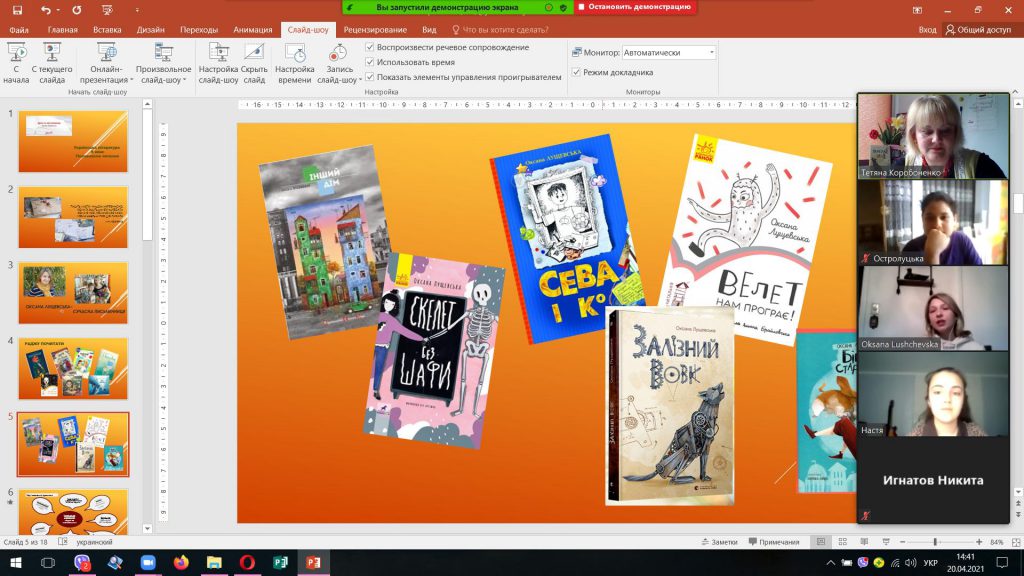Disable the Presenter View checkbox
This screenshot has height=576, width=1024.
tap(576, 72)
